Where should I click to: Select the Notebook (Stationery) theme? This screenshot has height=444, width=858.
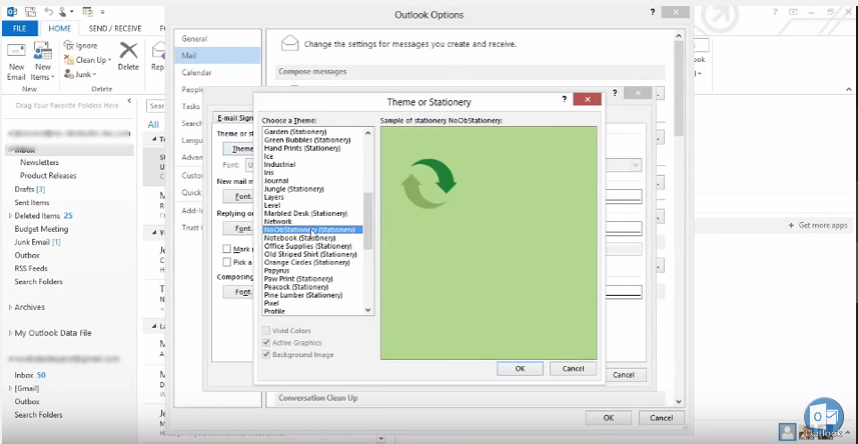pyautogui.click(x=299, y=238)
